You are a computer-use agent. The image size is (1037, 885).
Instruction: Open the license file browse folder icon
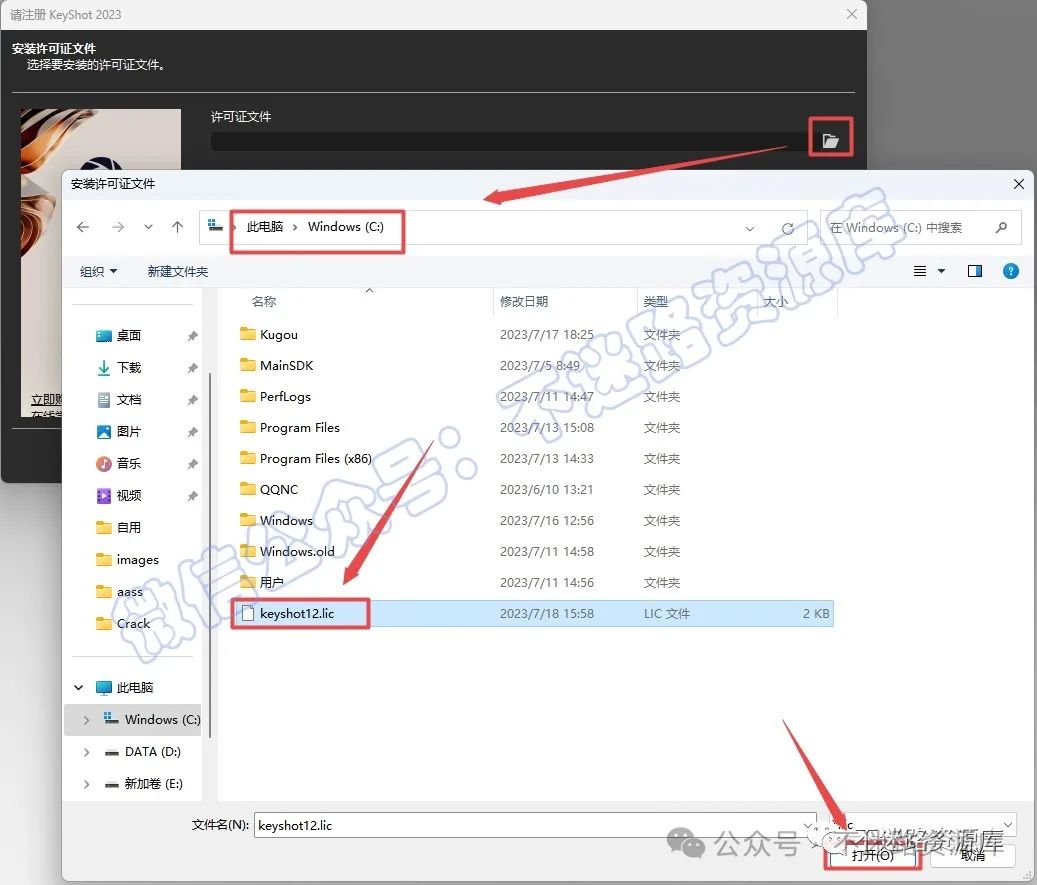(830, 140)
